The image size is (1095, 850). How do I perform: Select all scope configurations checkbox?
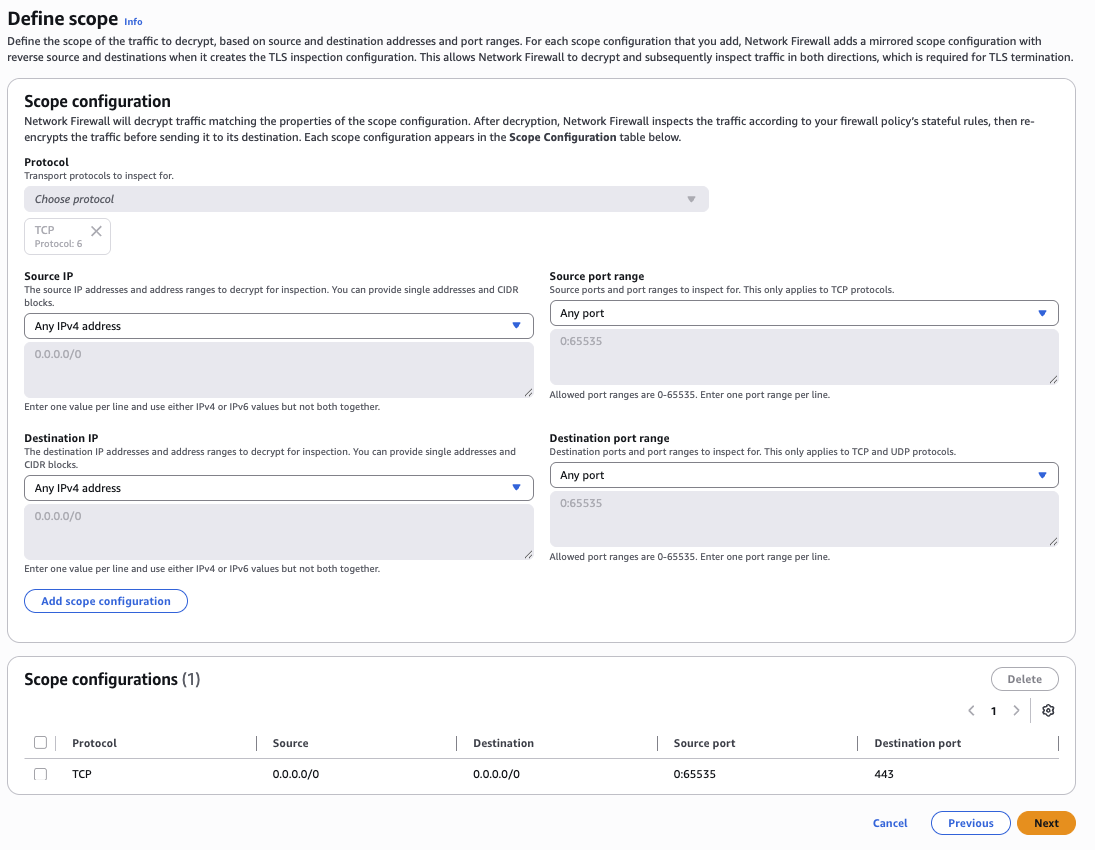40,743
